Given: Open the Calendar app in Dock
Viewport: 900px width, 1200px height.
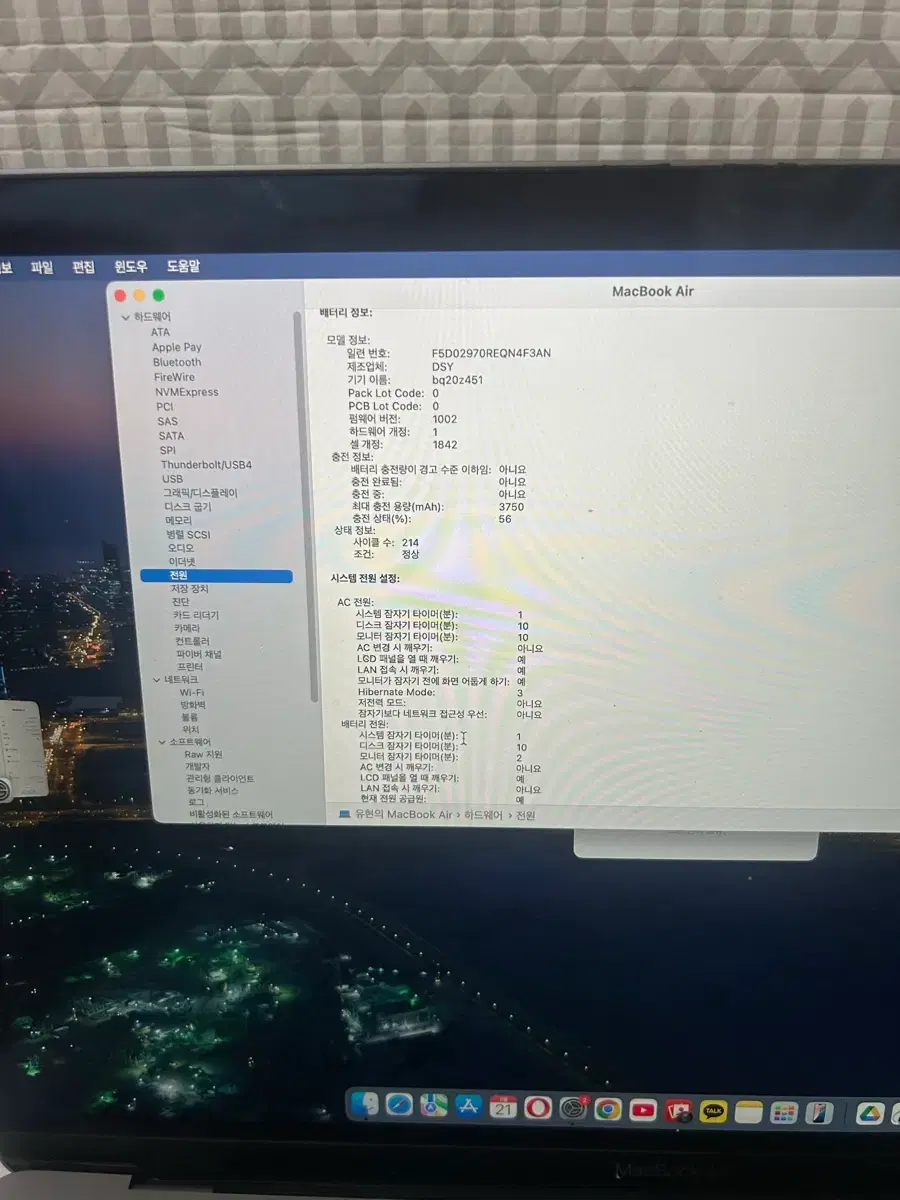Looking at the screenshot, I should 504,1107.
